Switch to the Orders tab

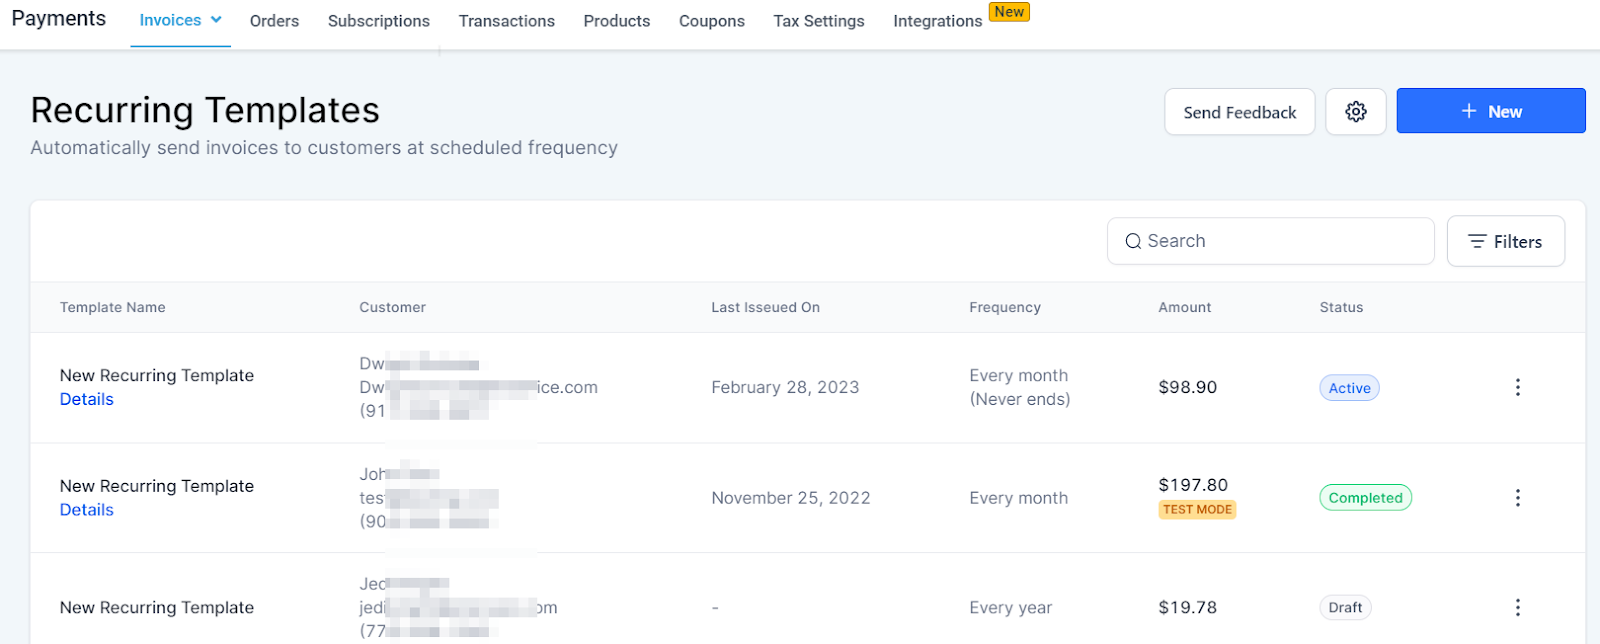click(274, 21)
